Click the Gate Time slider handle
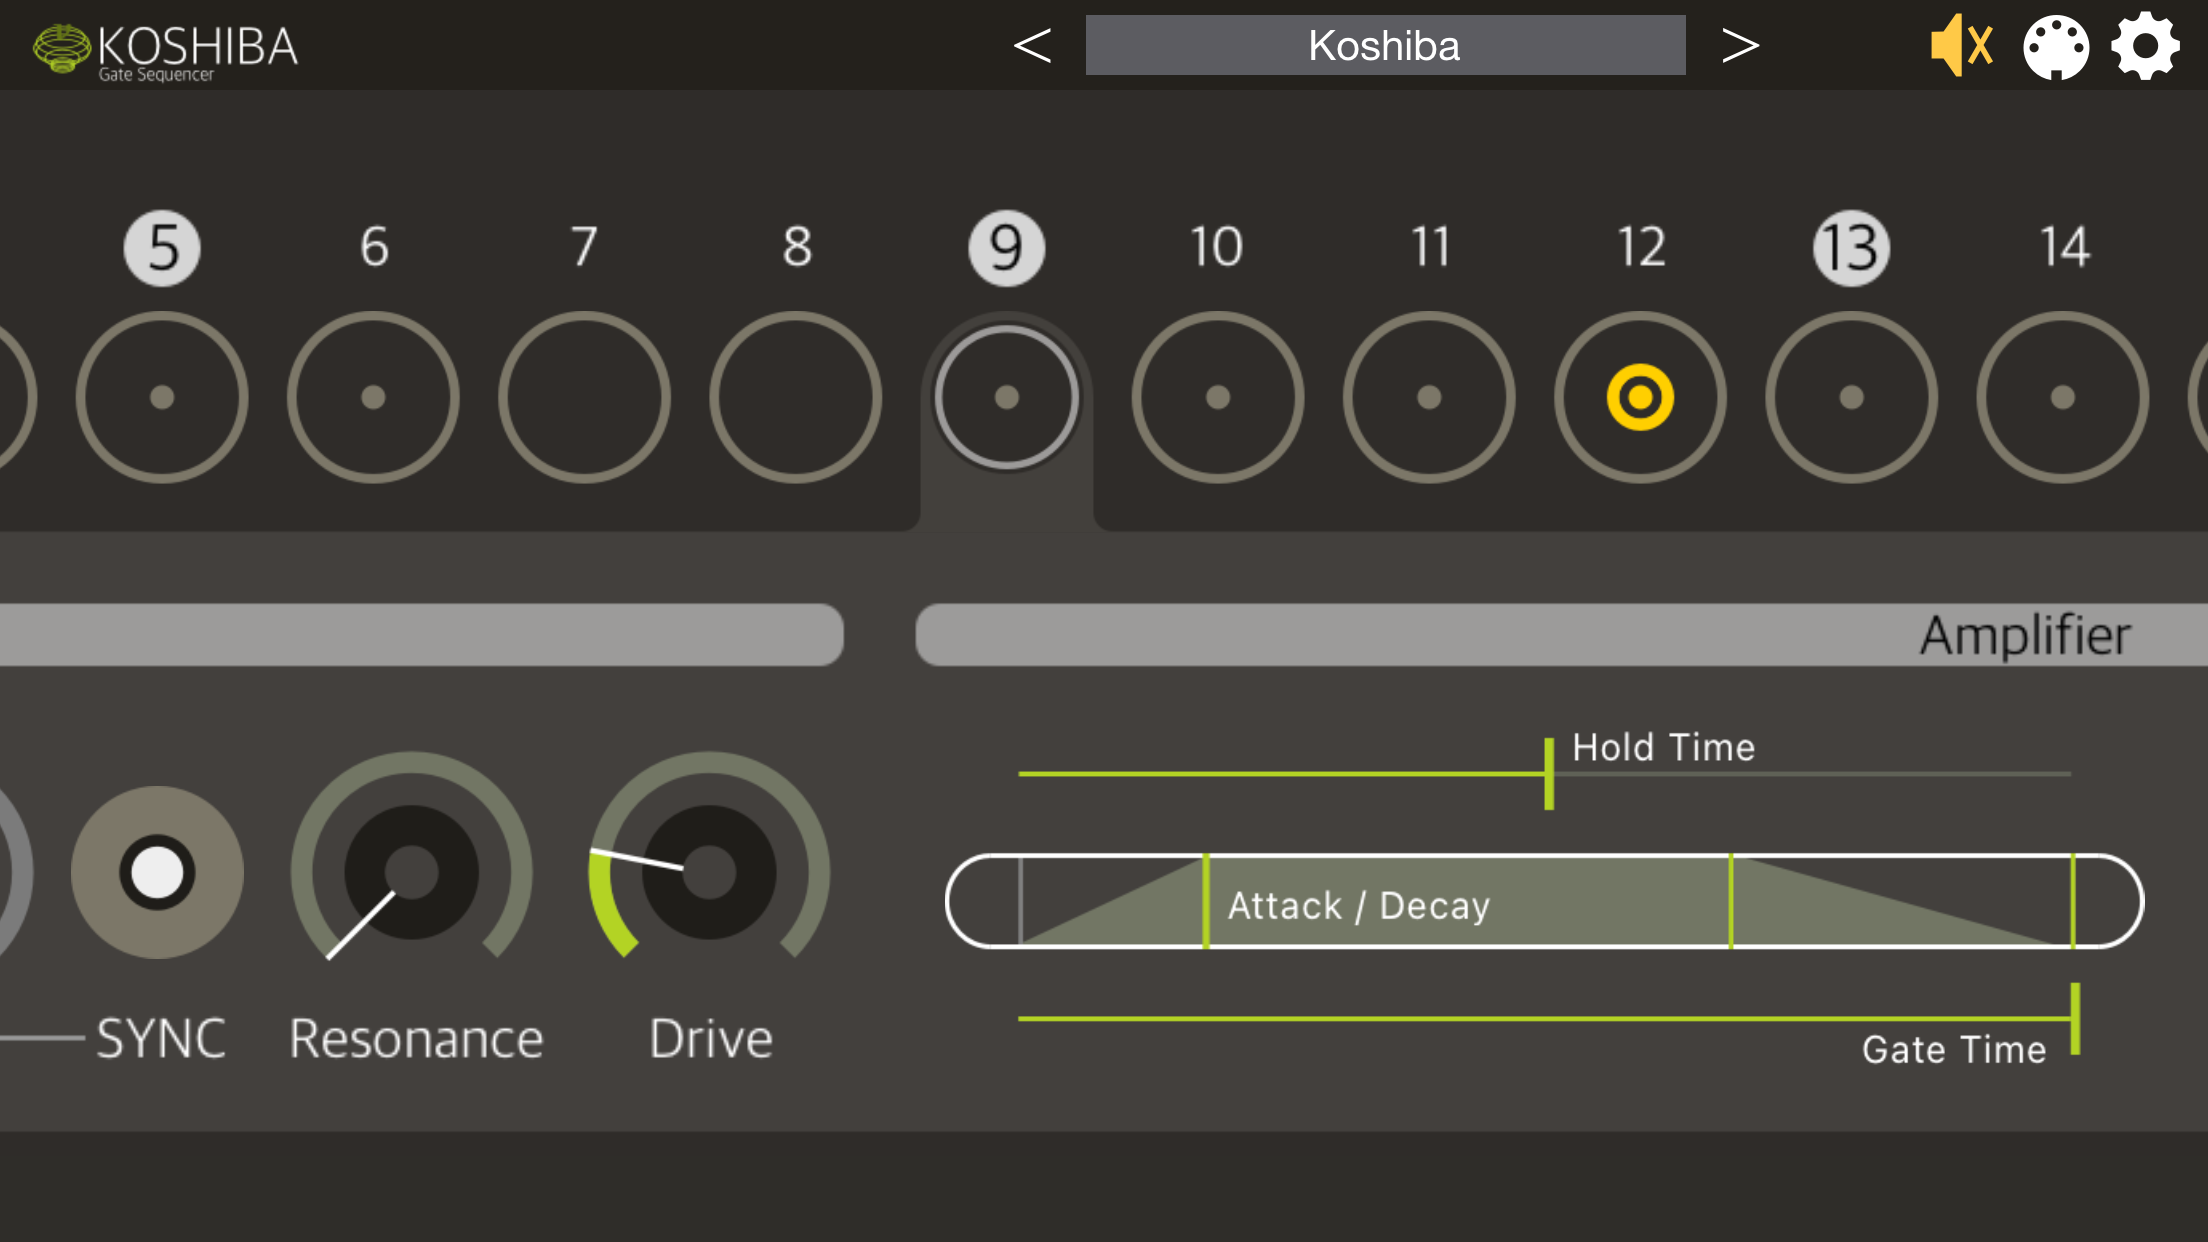 2075,1018
